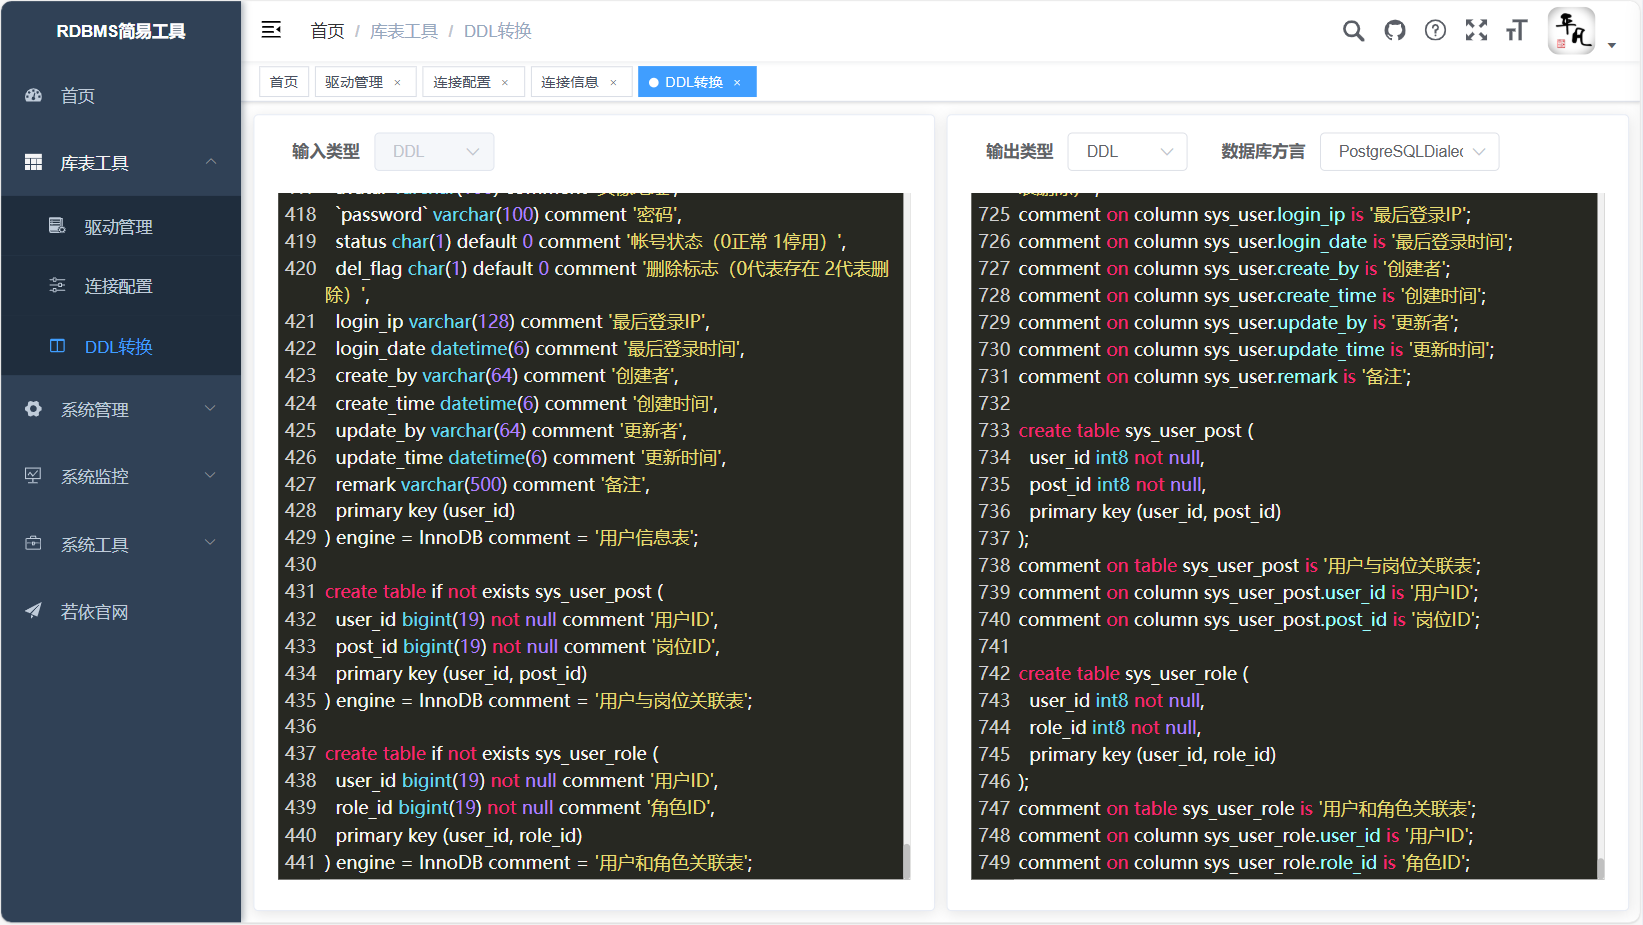Viewport: 1643px width, 925px height.
Task: Click the monitor icon beside 系统监控
Action: point(34,476)
